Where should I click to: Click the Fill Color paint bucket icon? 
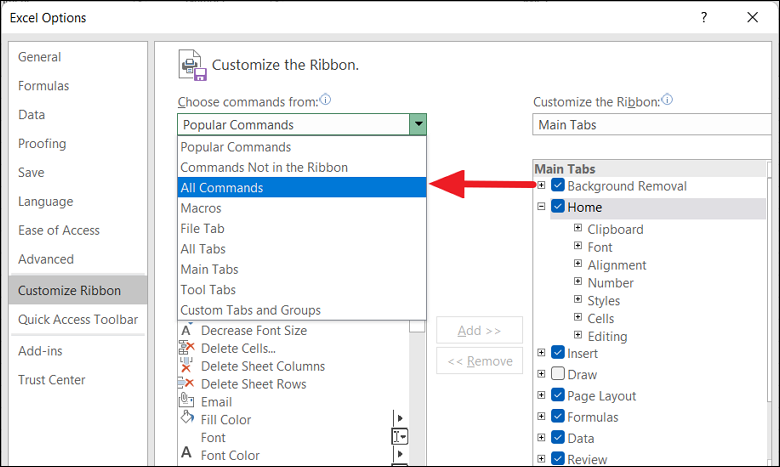point(187,417)
